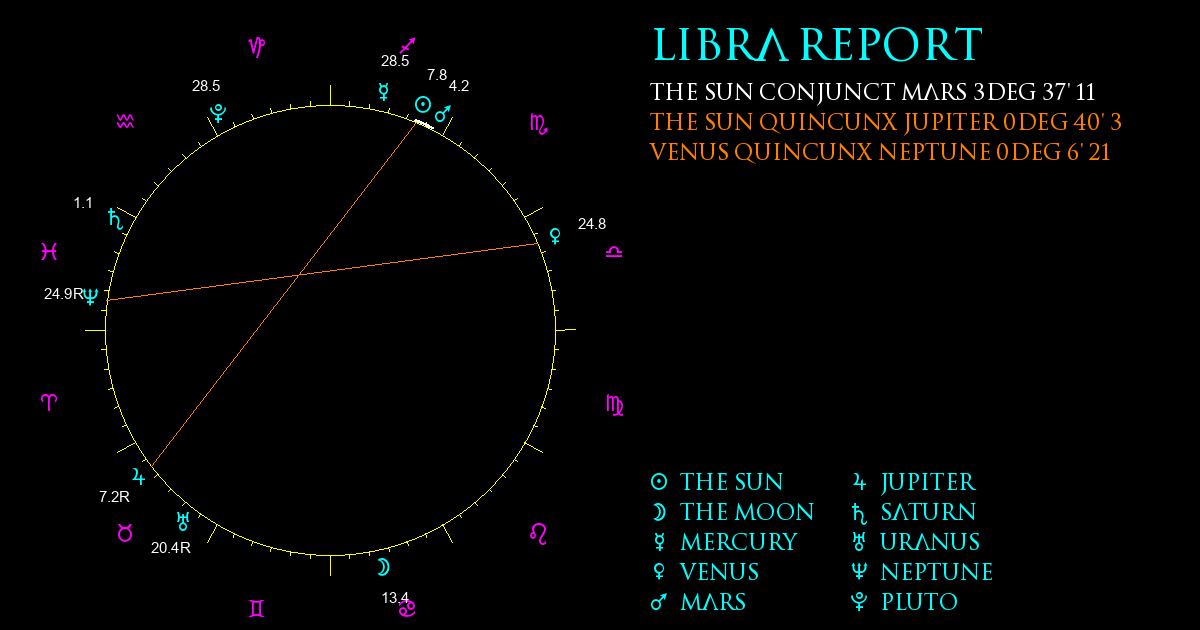Click the Sagittarius arrow symbol
This screenshot has width=1200, height=630.
click(408, 45)
